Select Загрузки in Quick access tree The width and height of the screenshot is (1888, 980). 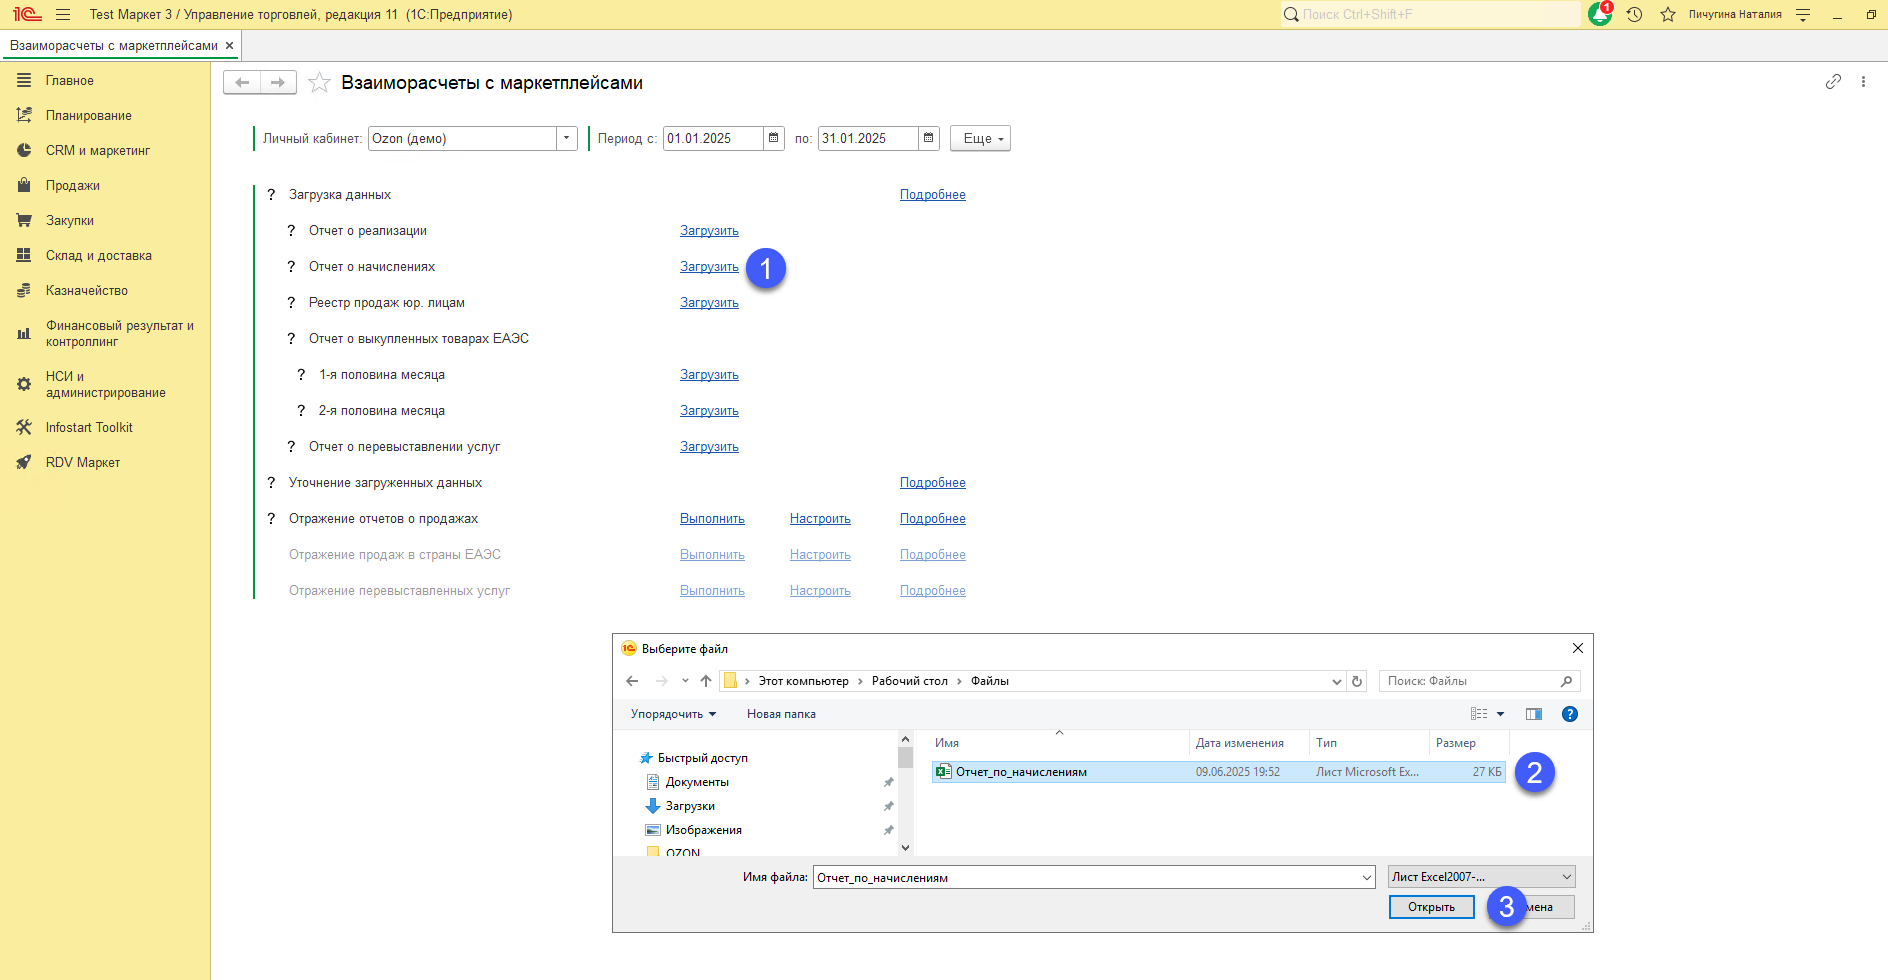coord(690,806)
